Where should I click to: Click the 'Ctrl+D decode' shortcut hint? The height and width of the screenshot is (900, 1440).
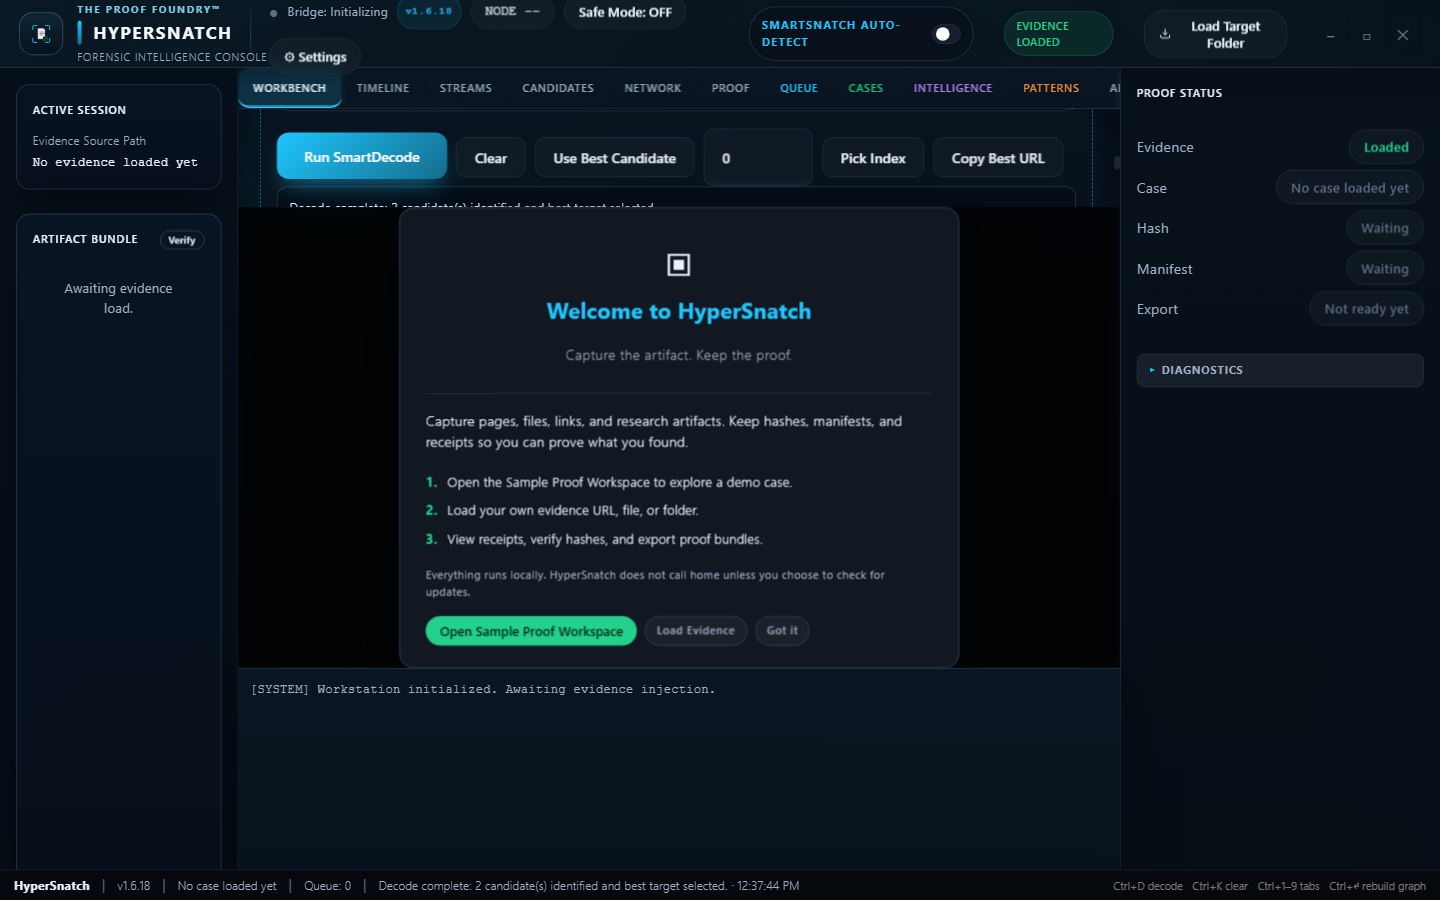tap(1148, 886)
